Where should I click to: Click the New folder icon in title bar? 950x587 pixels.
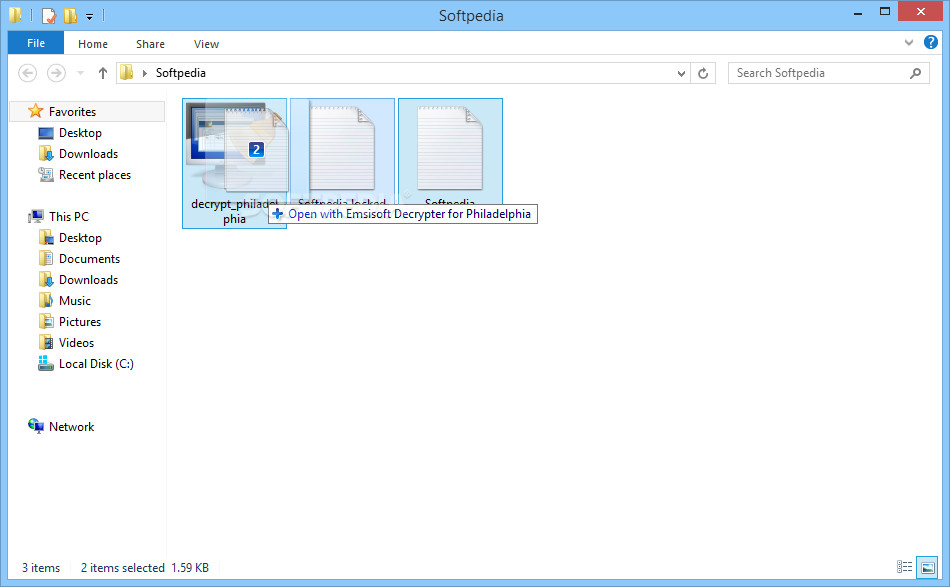pyautogui.click(x=70, y=16)
